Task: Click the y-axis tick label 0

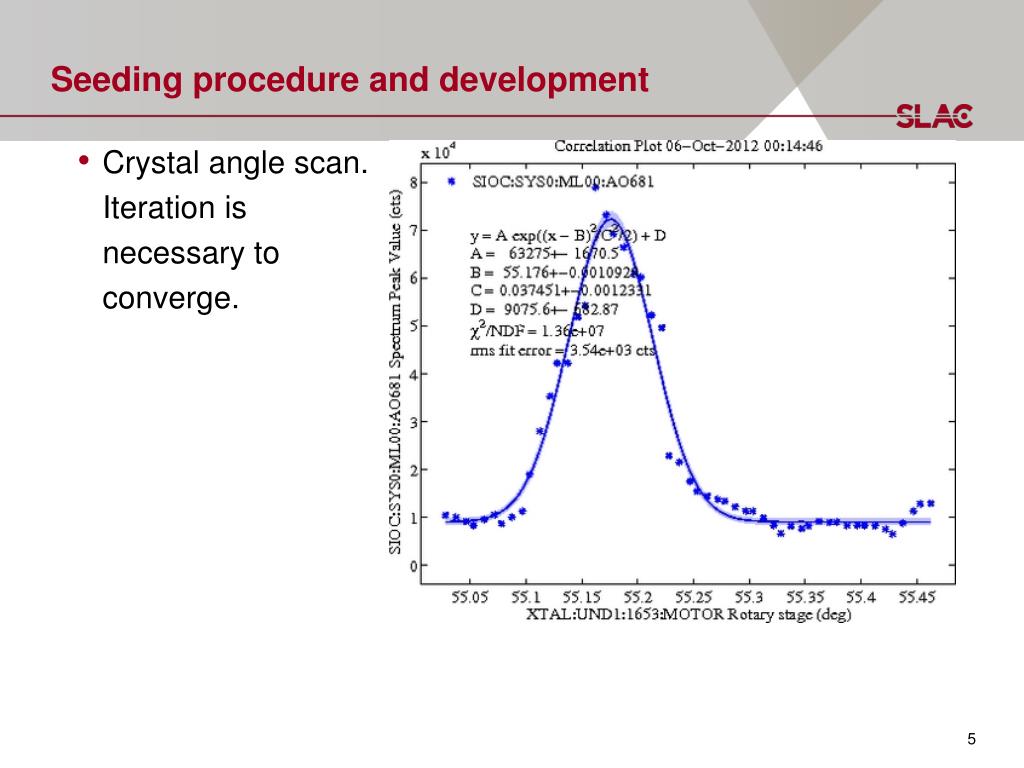Action: pos(413,566)
